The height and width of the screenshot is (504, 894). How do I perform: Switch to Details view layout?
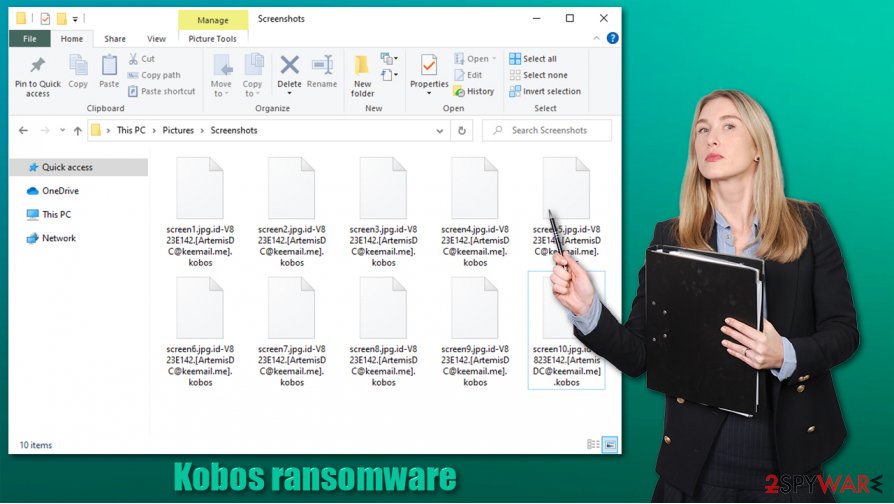pos(593,444)
